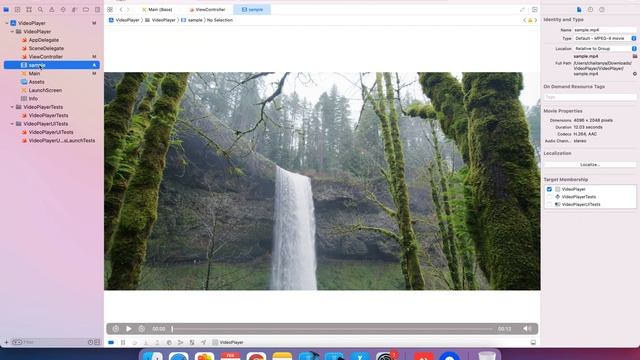Check VideoPlayerUITests target membership

549,204
